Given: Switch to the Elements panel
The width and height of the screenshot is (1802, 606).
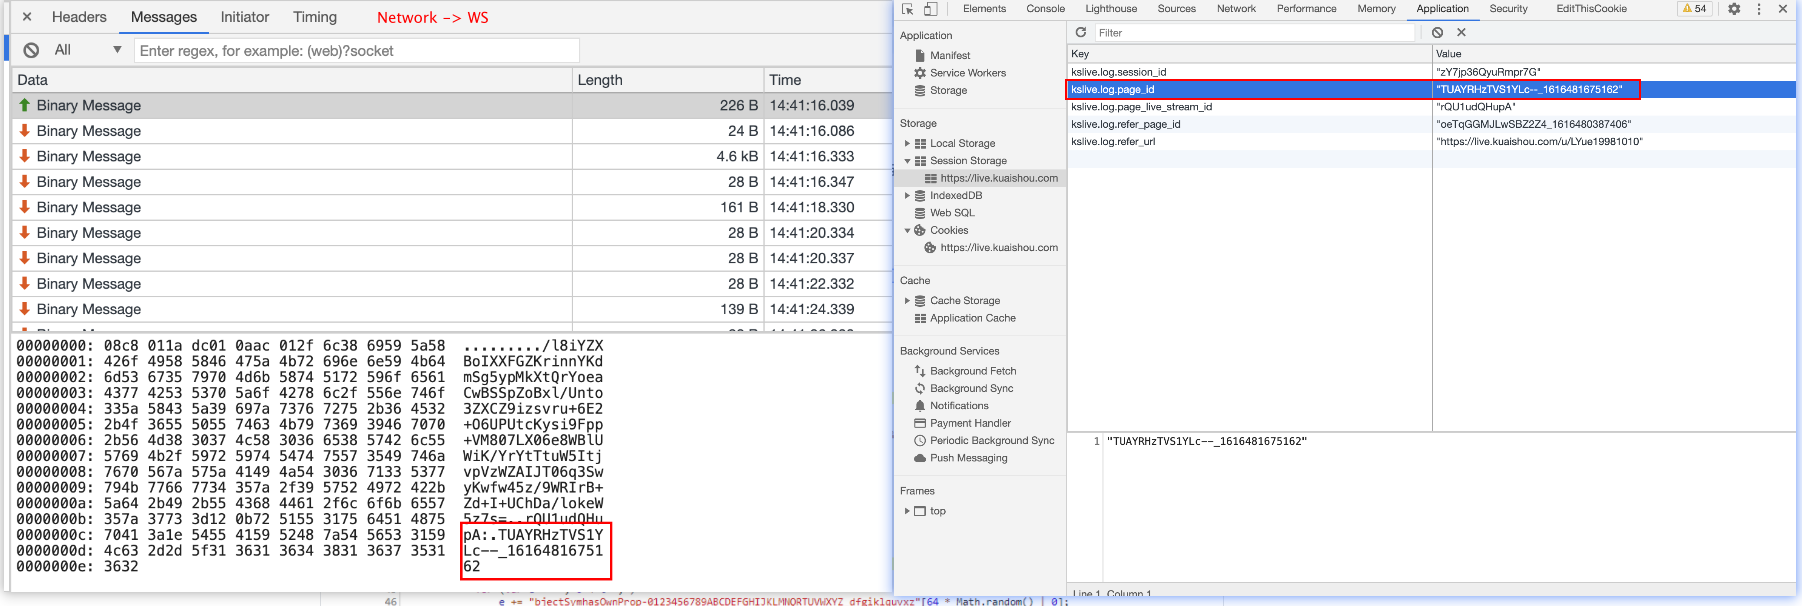Looking at the screenshot, I should tap(984, 9).
